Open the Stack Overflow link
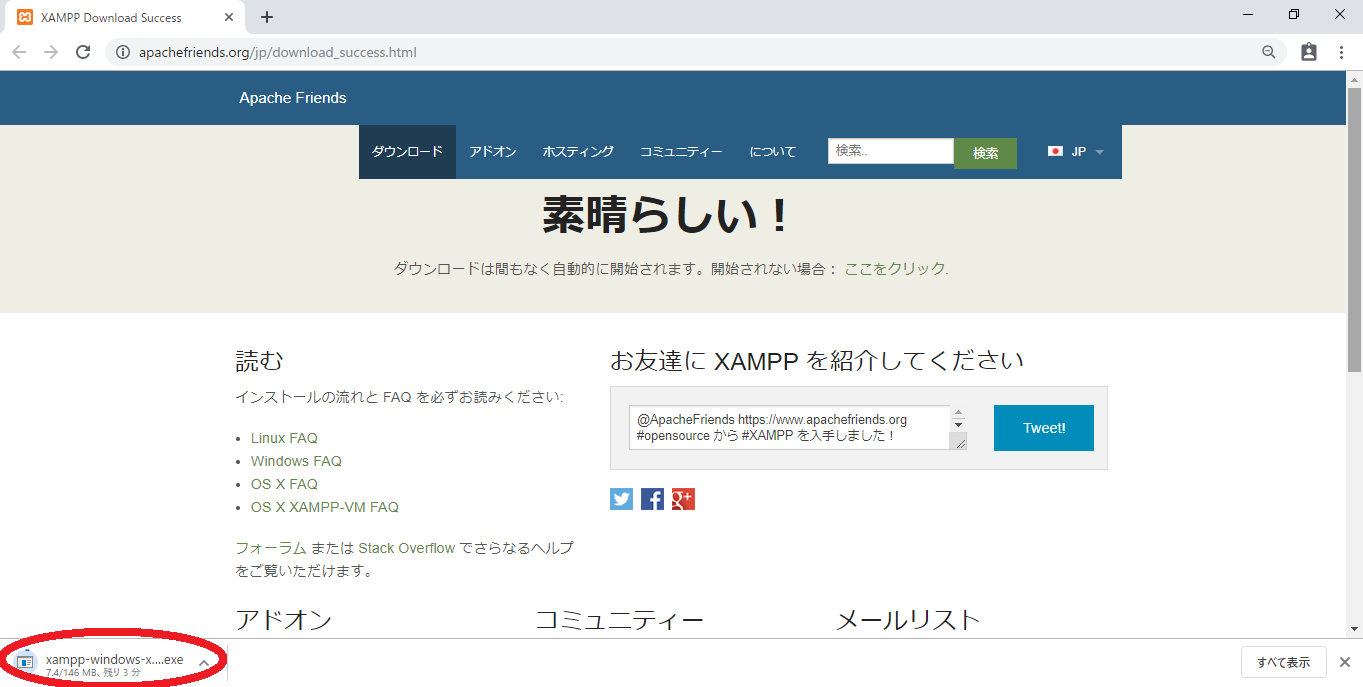 tap(407, 548)
